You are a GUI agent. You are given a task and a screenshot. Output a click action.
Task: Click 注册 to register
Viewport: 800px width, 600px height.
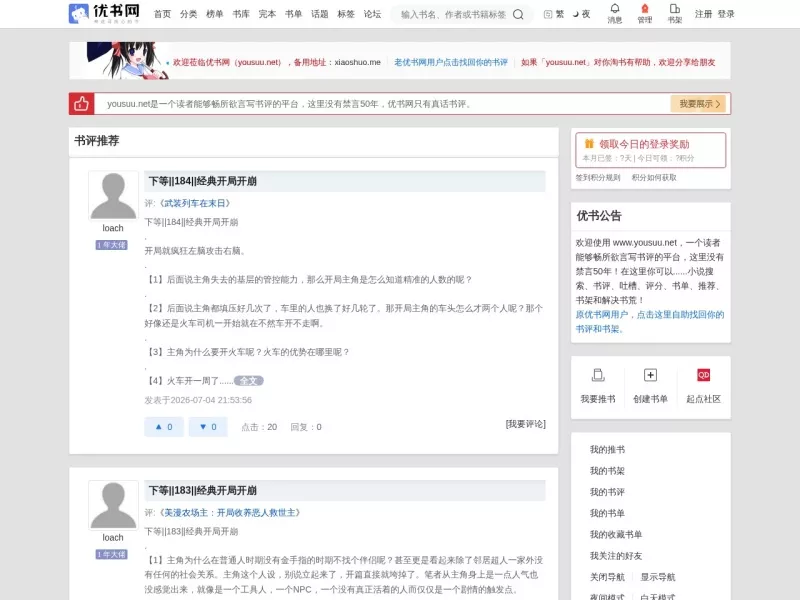pyautogui.click(x=703, y=14)
